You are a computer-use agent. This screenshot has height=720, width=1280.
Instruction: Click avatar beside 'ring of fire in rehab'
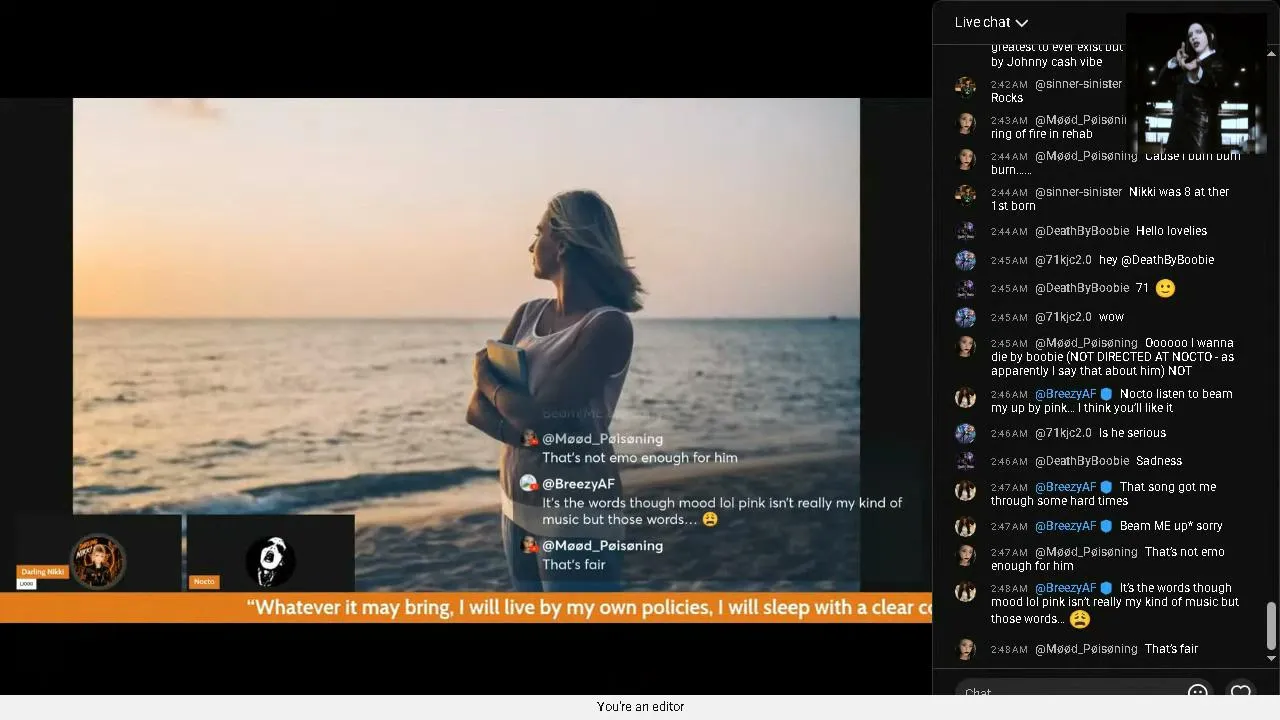[x=965, y=123]
